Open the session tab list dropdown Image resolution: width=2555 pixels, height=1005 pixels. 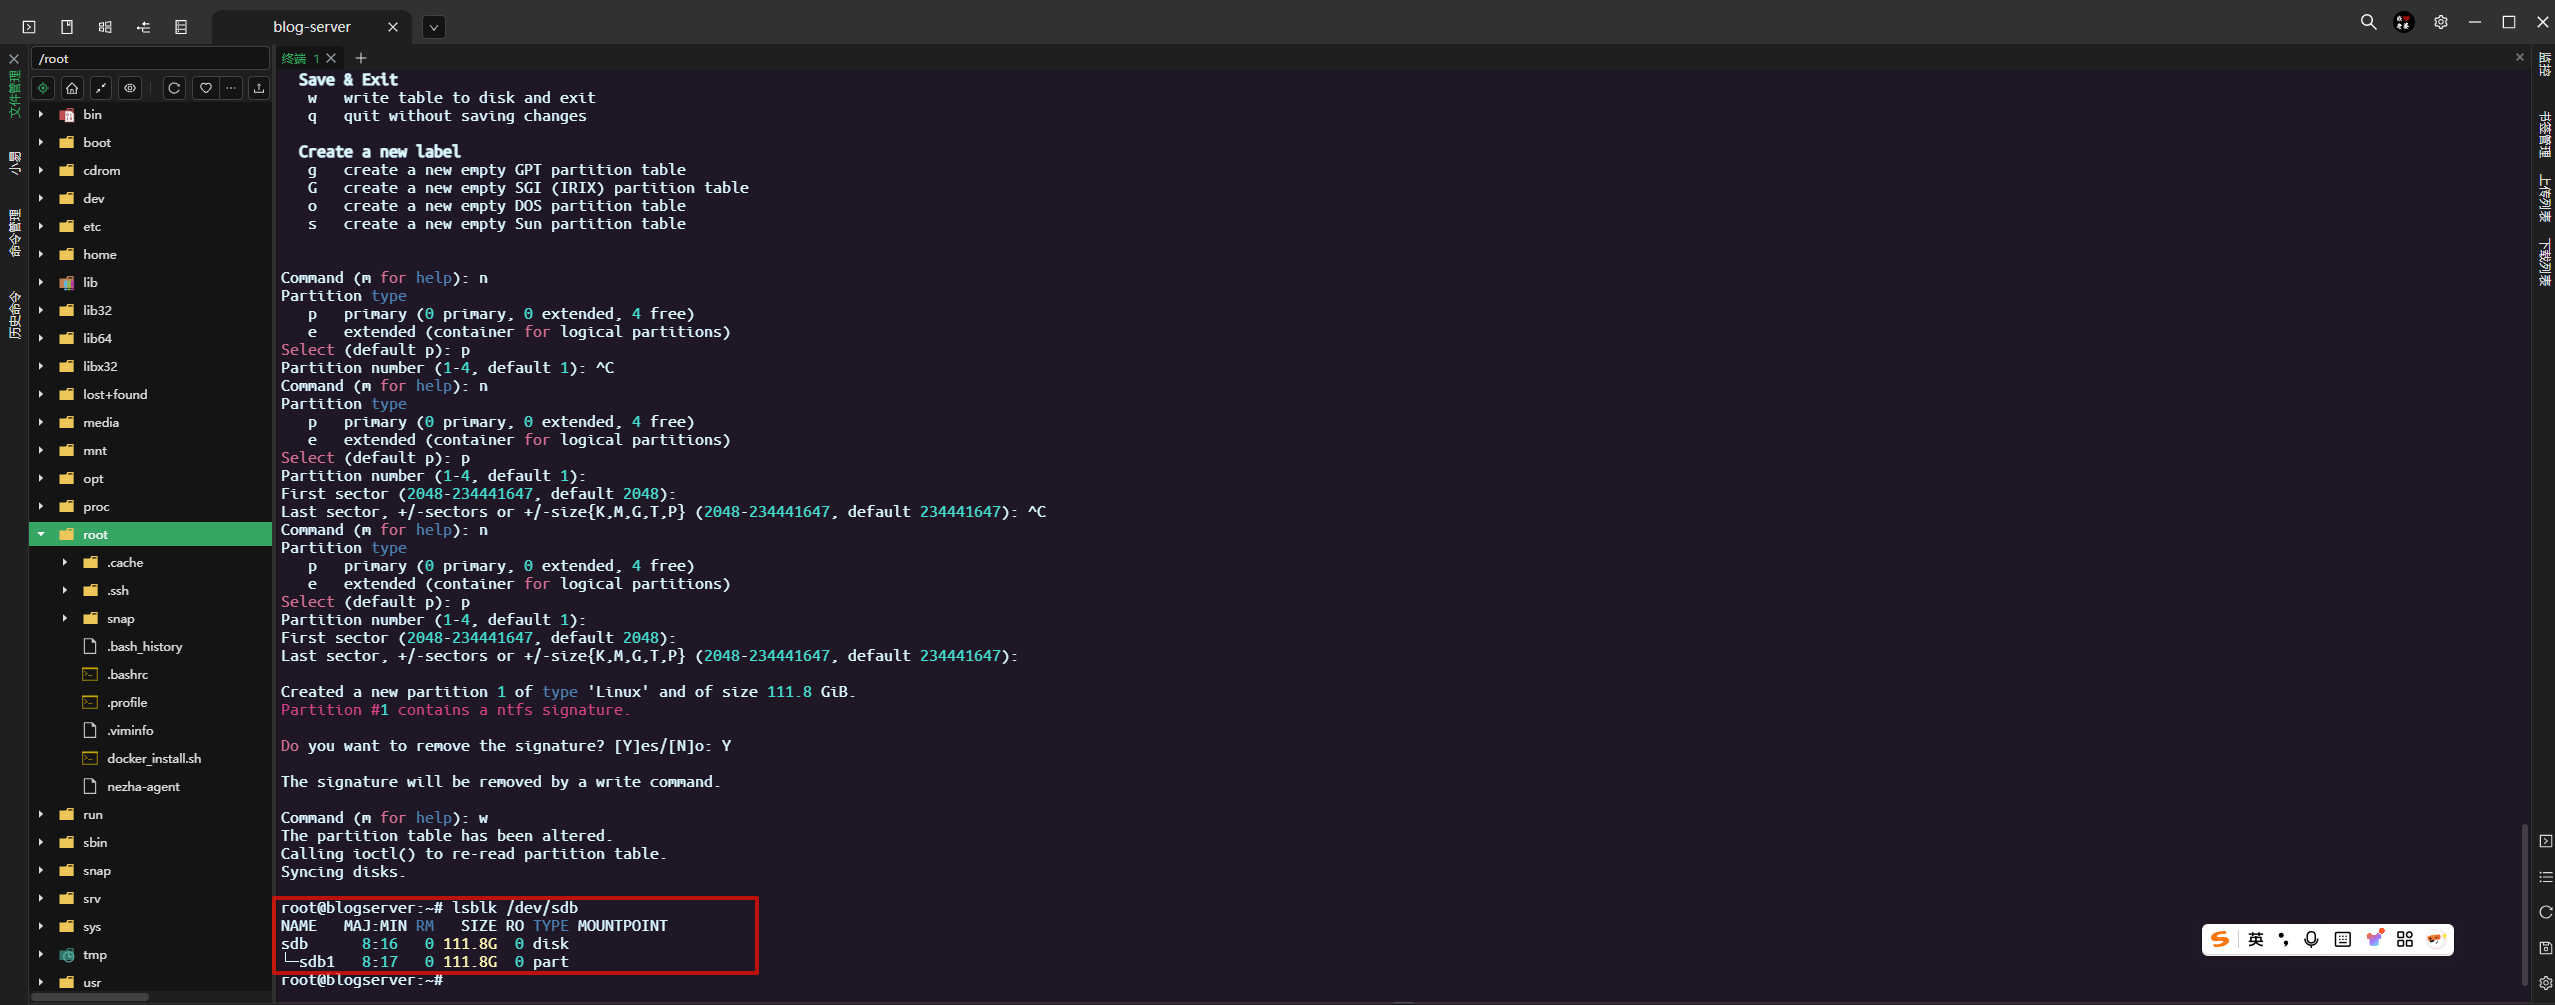coord(433,27)
